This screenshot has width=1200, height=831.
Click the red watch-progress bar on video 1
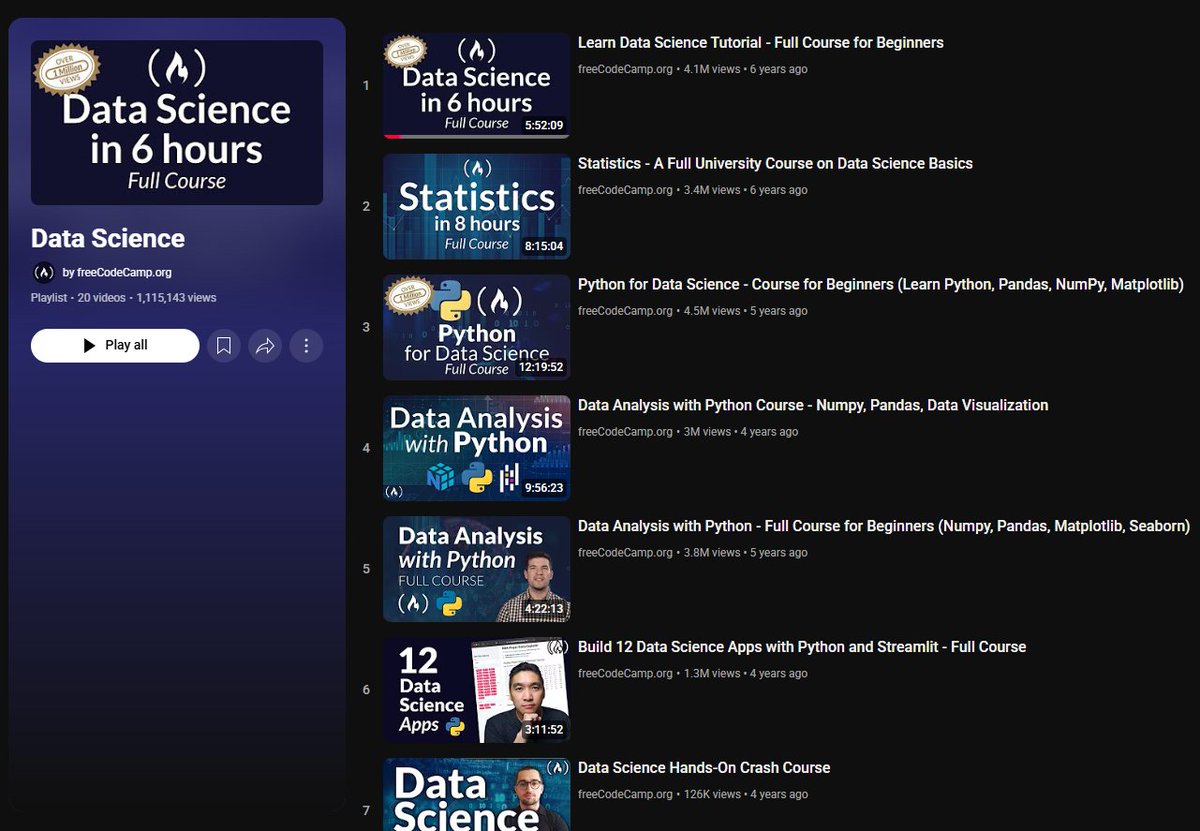coord(394,137)
